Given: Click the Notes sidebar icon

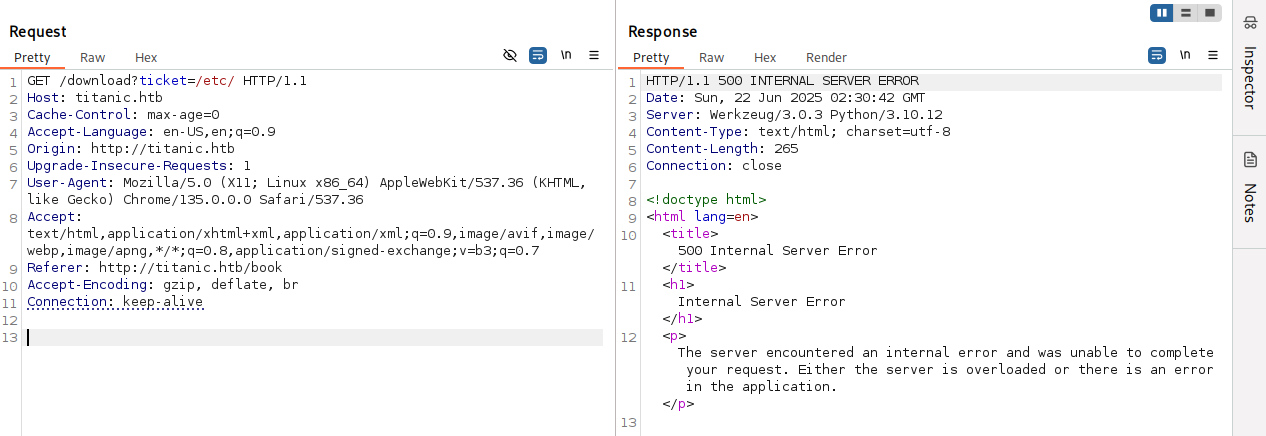Looking at the screenshot, I should click(1250, 160).
